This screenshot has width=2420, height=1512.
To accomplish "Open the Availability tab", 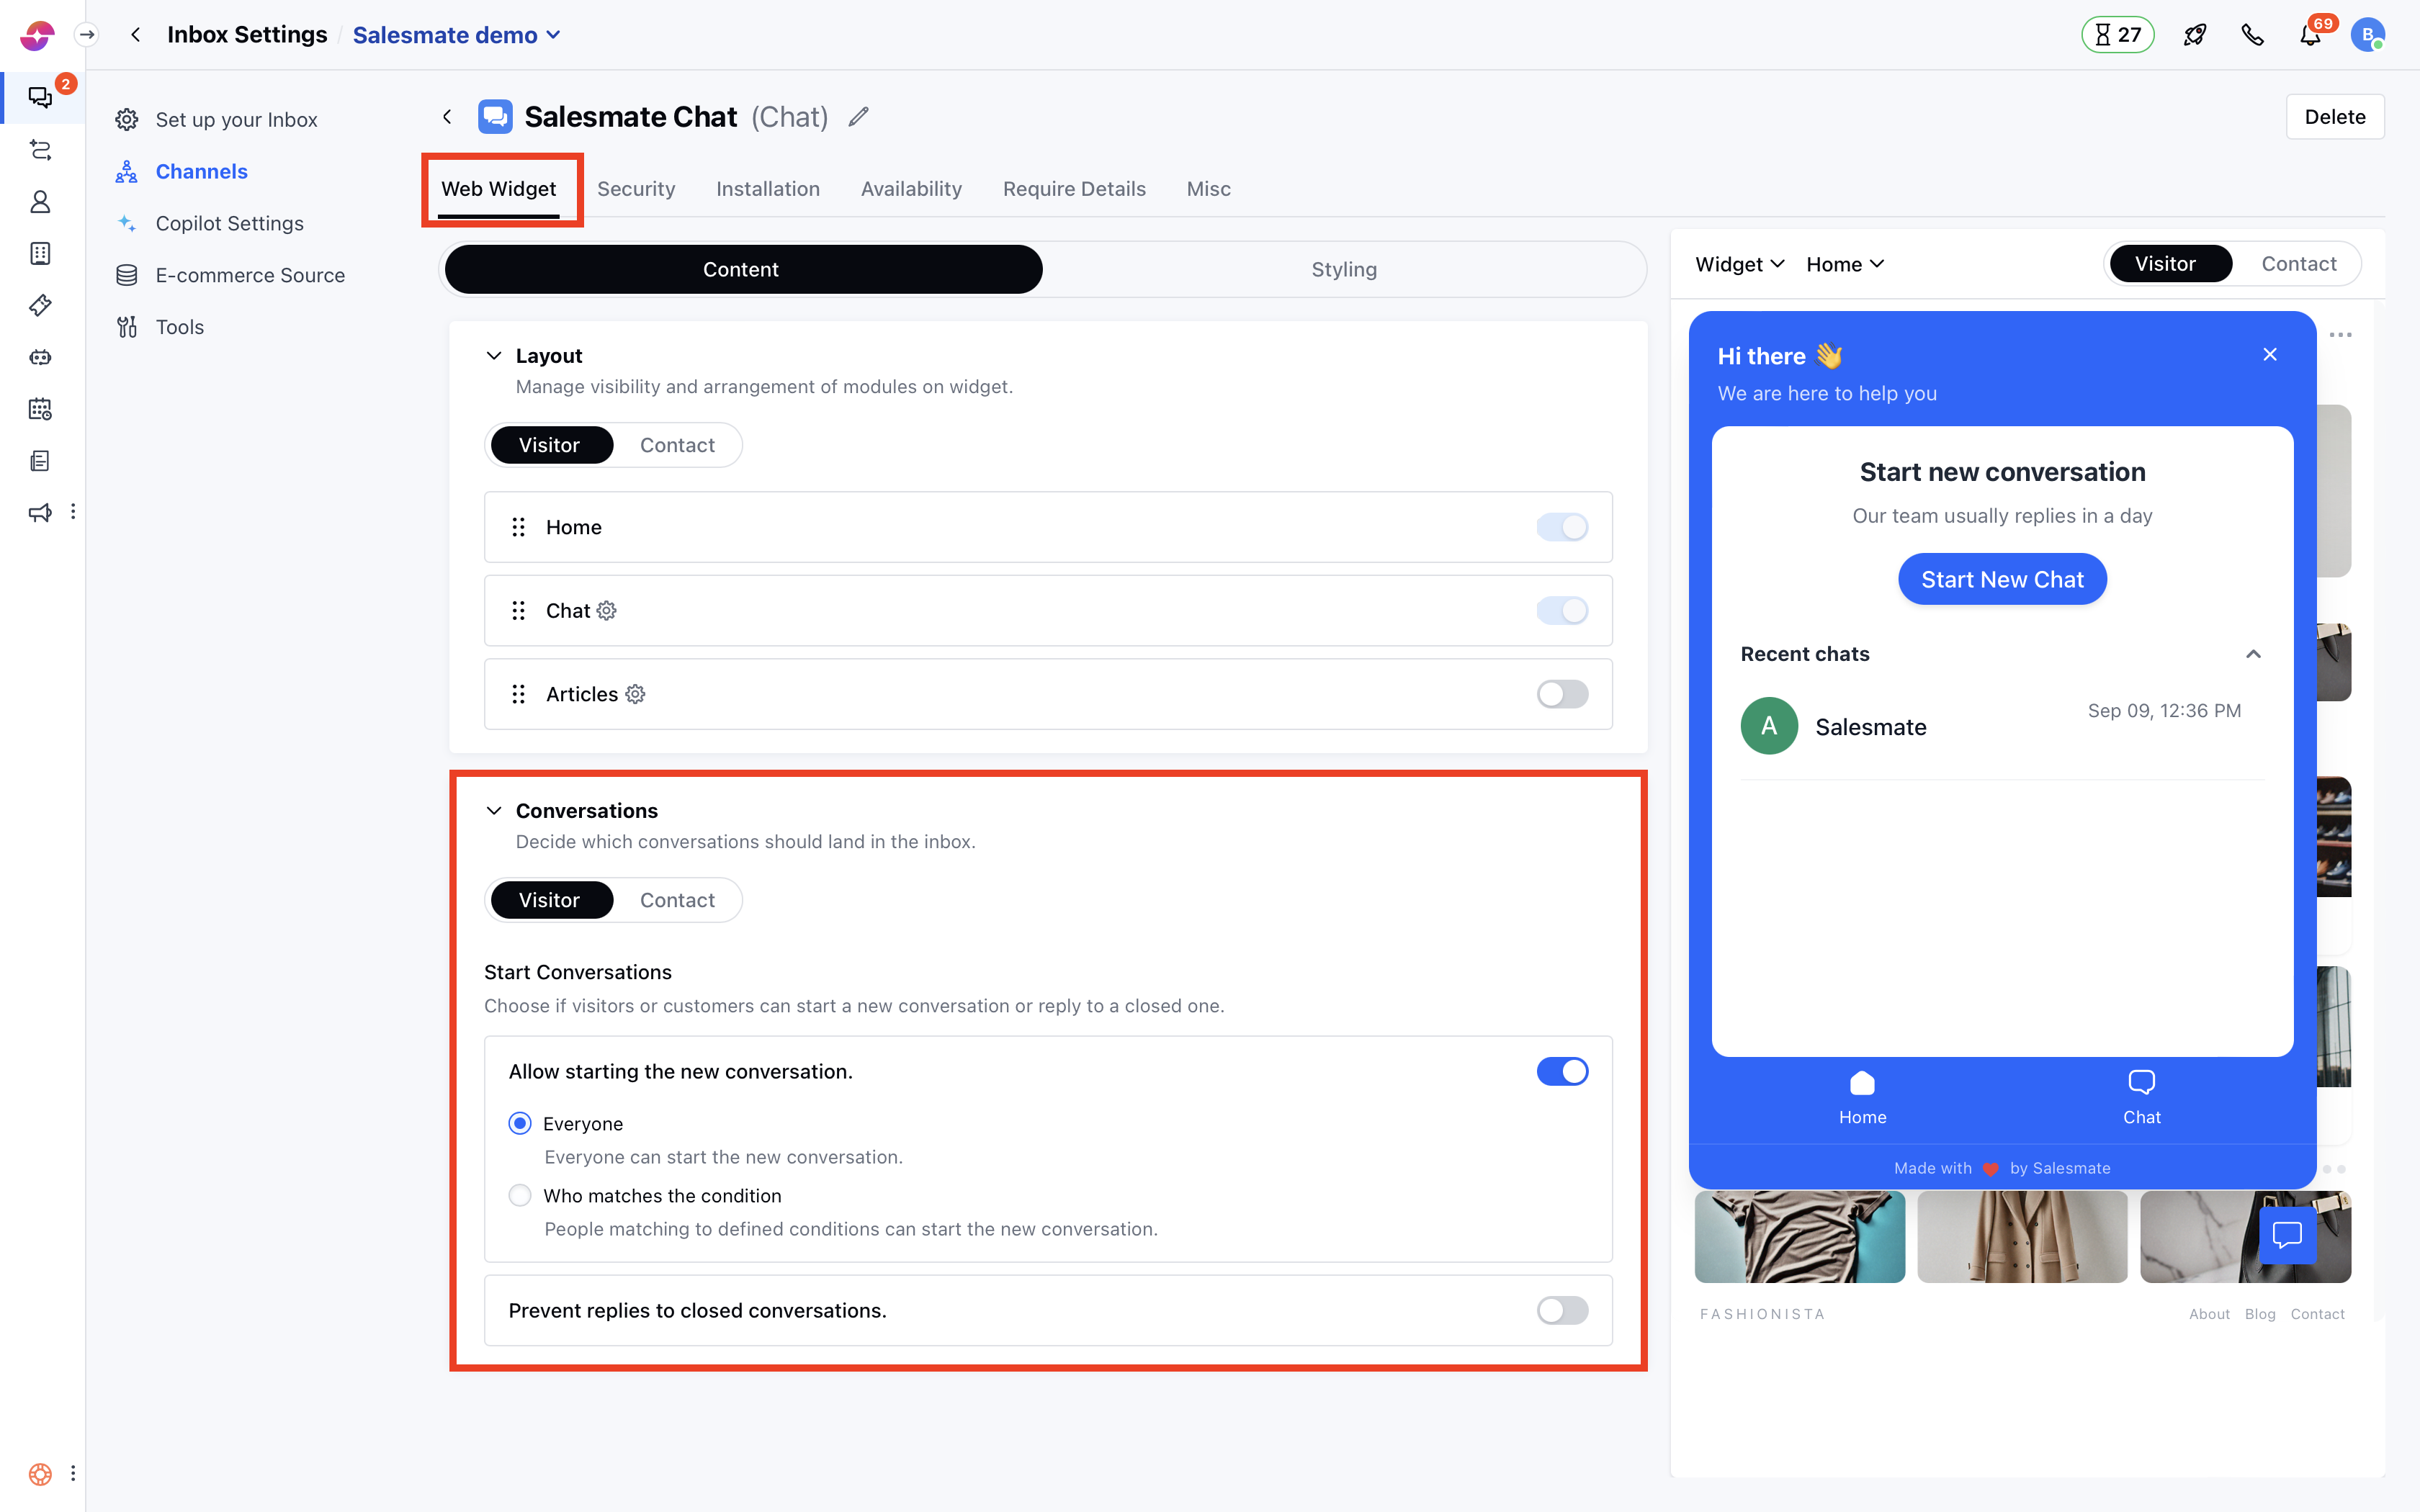I will tap(911, 188).
